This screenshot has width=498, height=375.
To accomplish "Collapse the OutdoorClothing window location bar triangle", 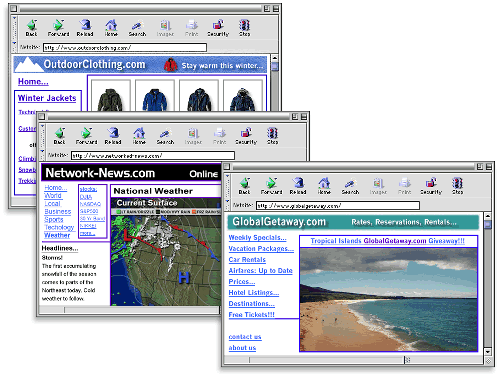I will tap(14, 43).
